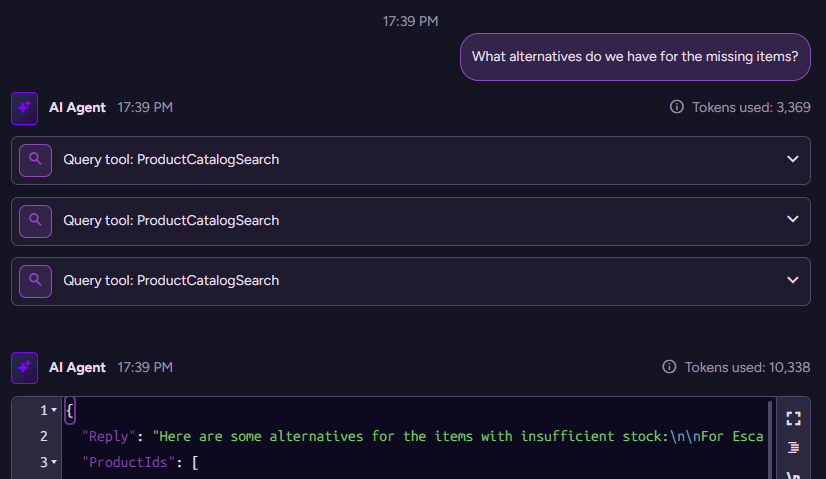The image size is (826, 479).
Task: Click the first ProductCatalogSearch search icon
Action: click(x=35, y=160)
